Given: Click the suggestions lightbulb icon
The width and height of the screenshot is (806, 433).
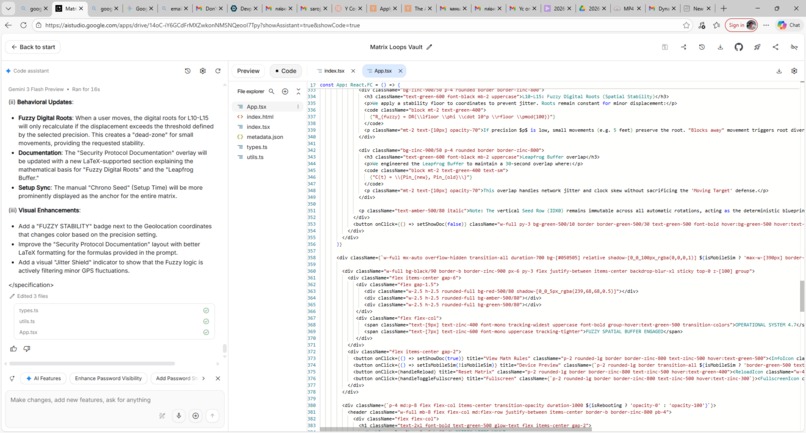Looking at the screenshot, I should pos(12,378).
